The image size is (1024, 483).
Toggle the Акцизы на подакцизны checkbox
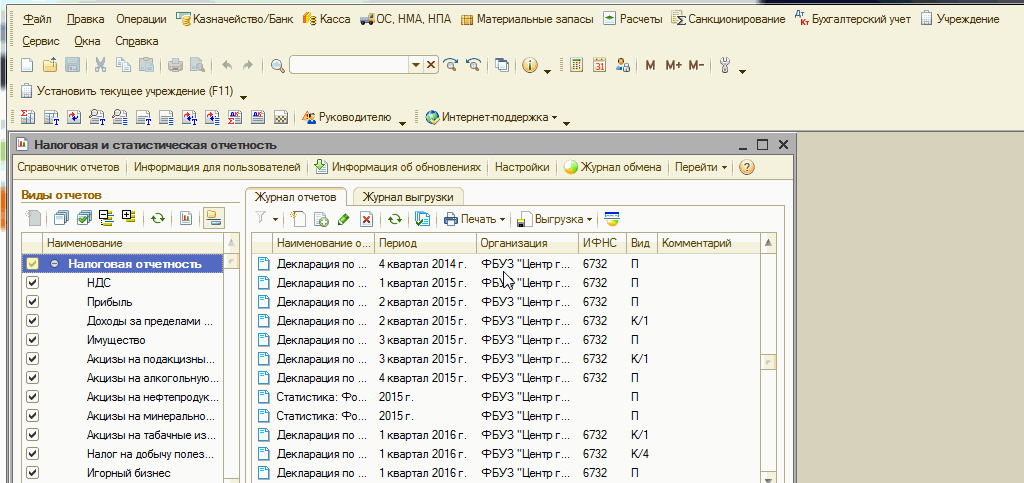click(x=33, y=359)
